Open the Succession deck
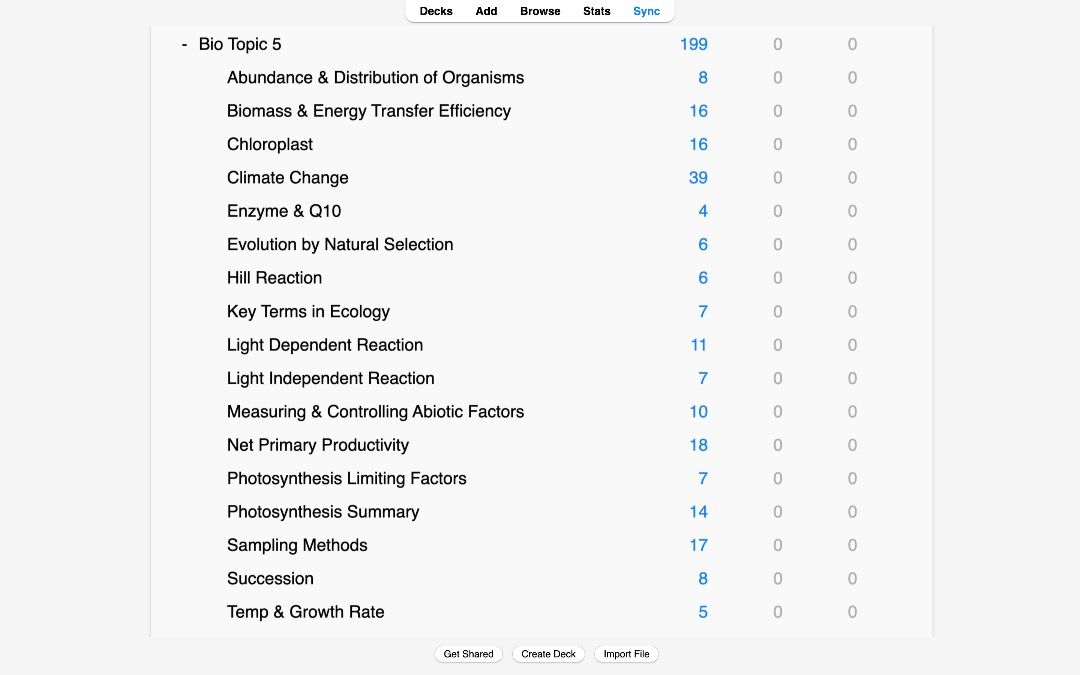The width and height of the screenshot is (1080, 675). coord(270,578)
